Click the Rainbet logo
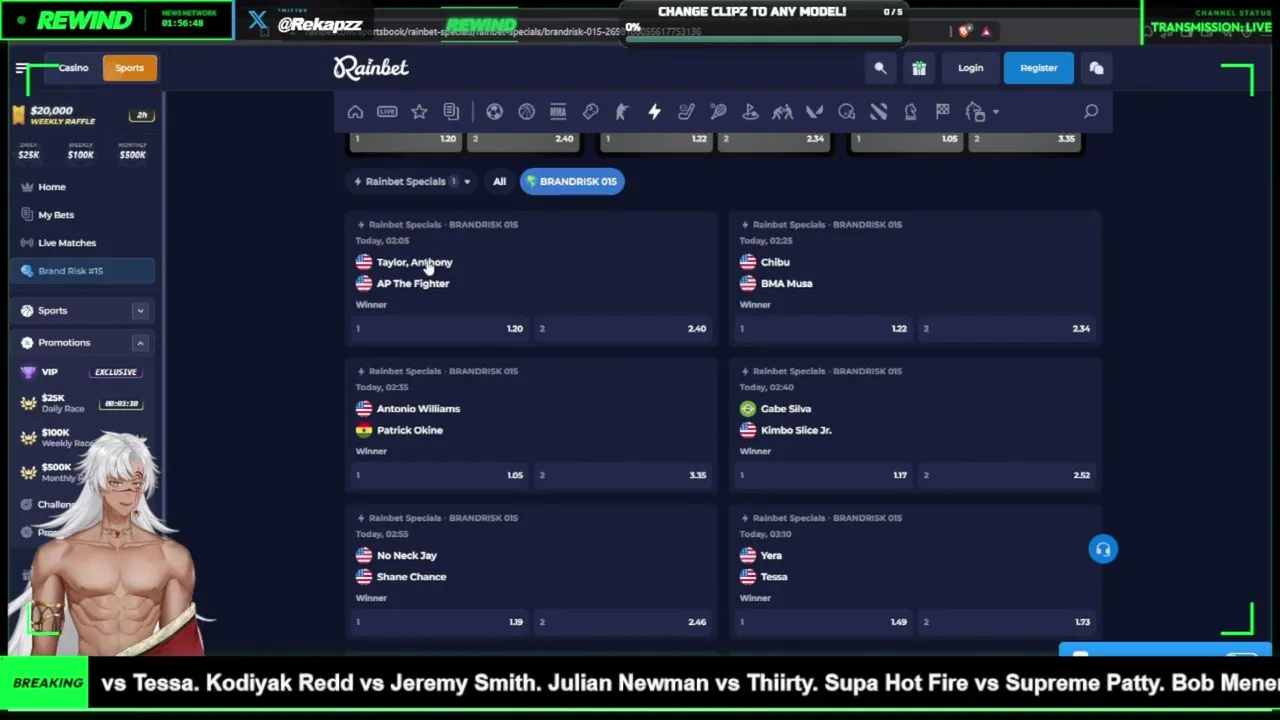 click(x=371, y=67)
